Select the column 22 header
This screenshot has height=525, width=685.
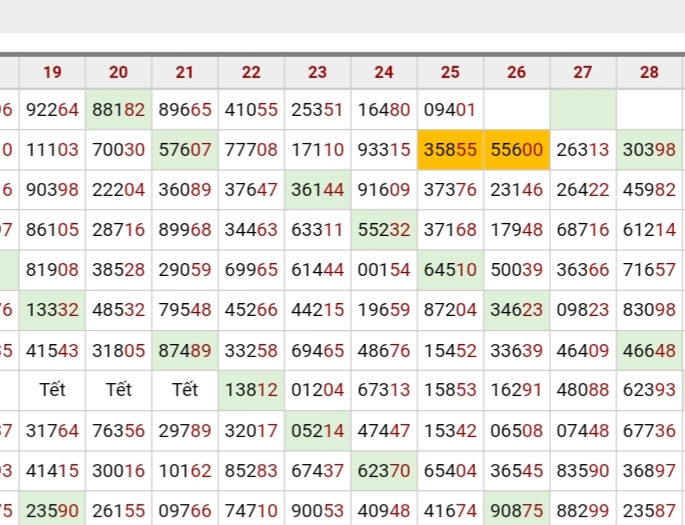251,72
